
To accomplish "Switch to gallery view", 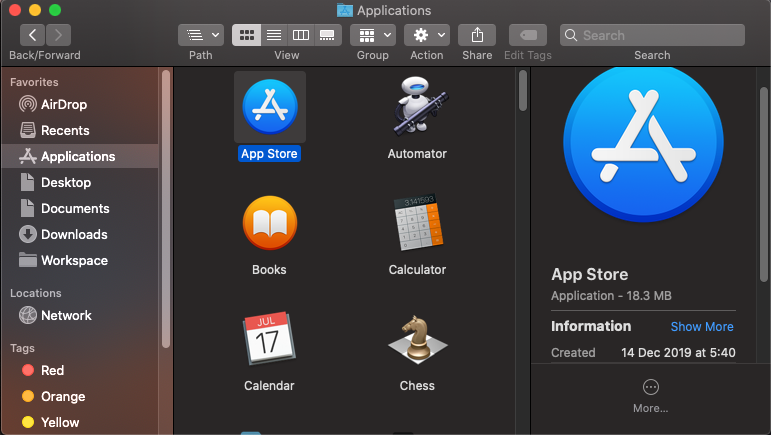I will click(327, 35).
